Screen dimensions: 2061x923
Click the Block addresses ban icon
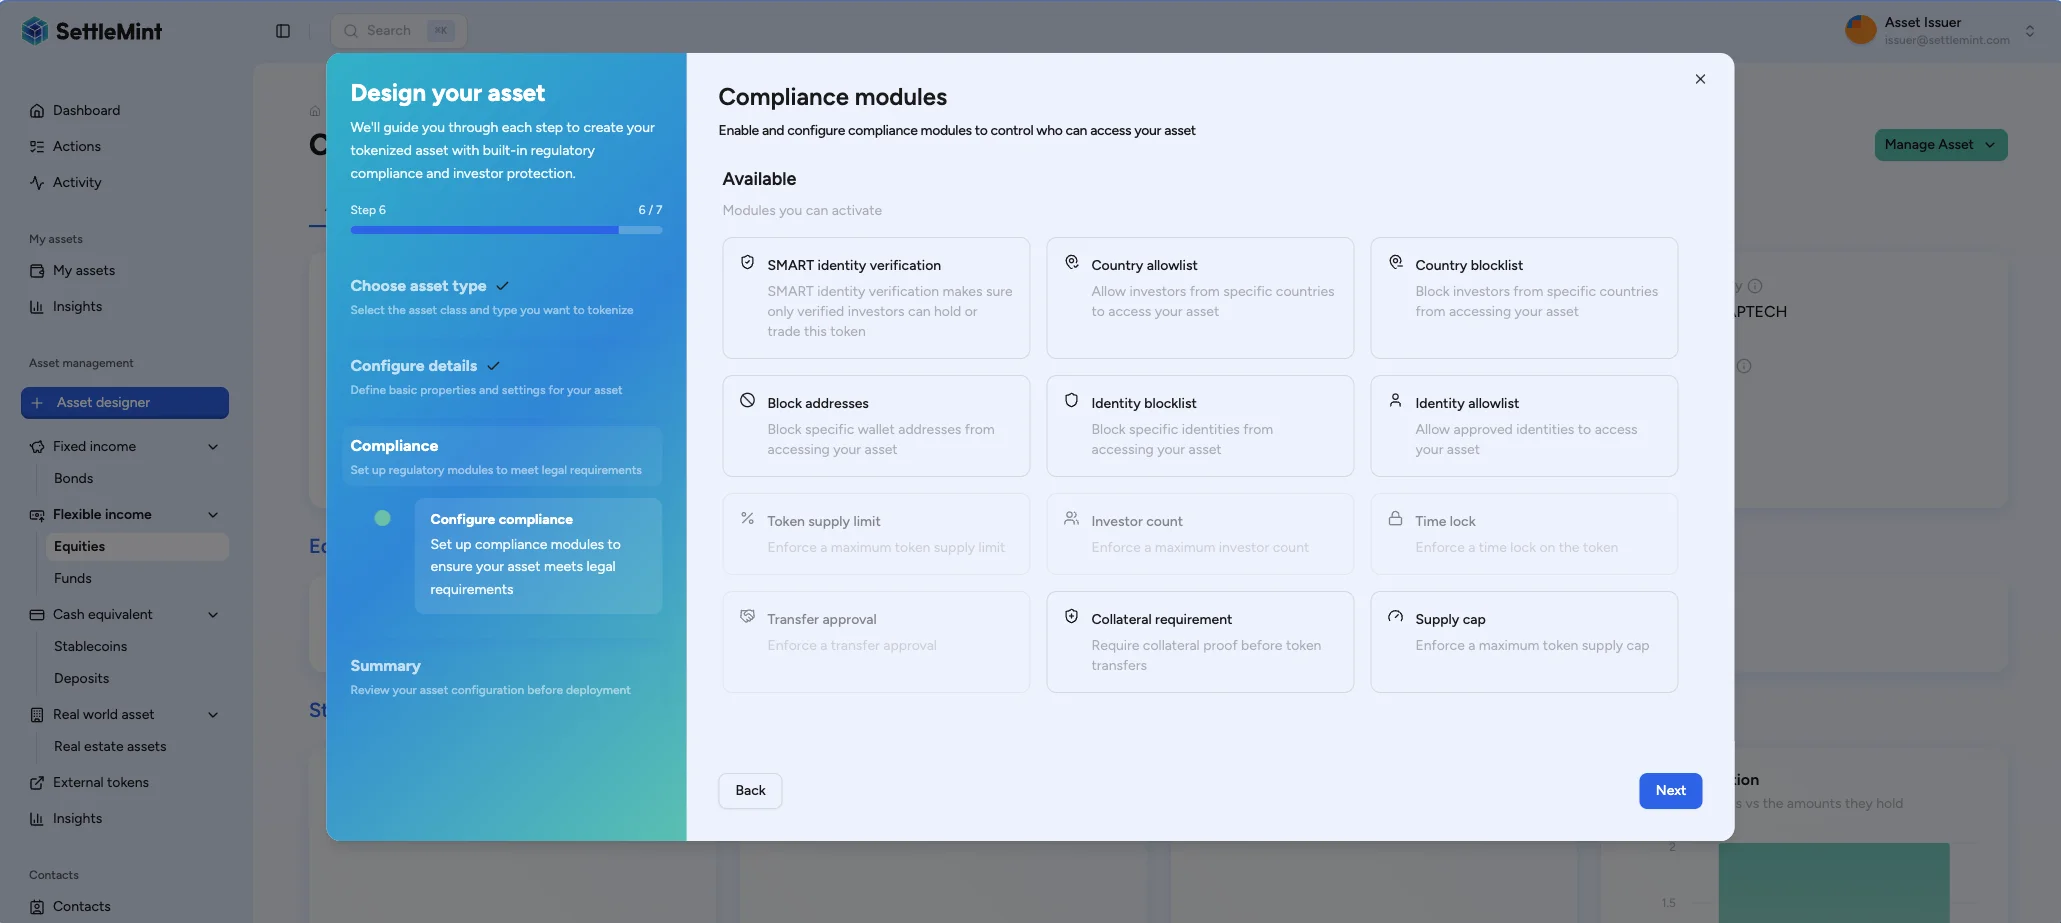[747, 401]
